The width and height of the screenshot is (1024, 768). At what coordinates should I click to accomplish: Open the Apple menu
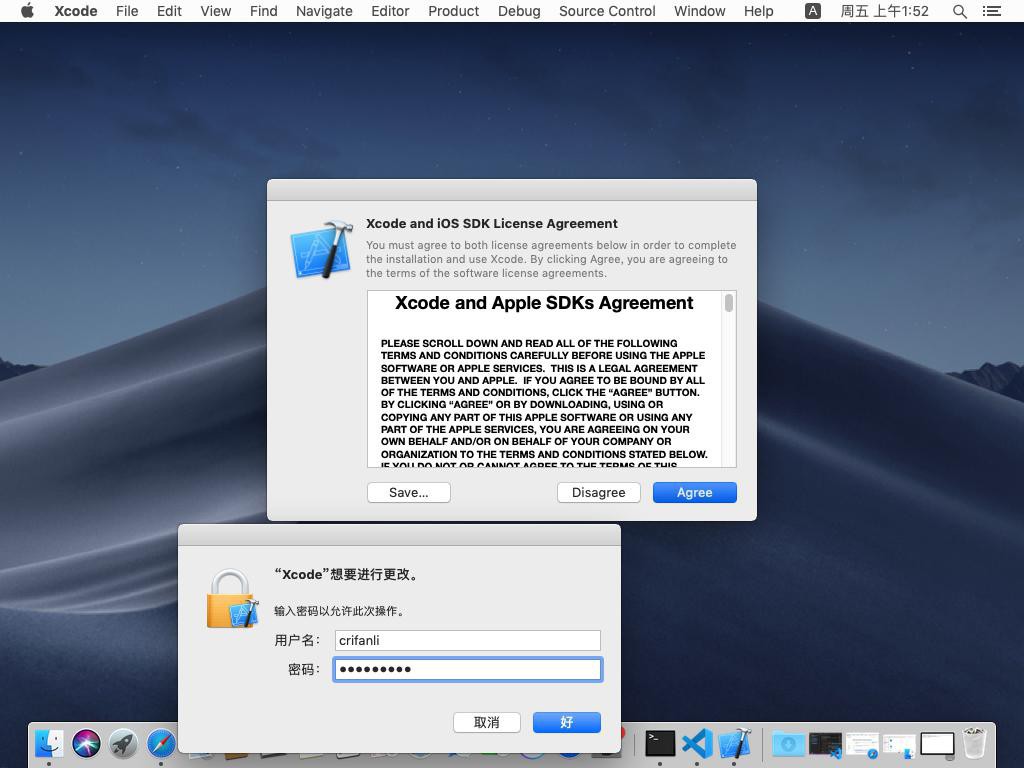27,11
